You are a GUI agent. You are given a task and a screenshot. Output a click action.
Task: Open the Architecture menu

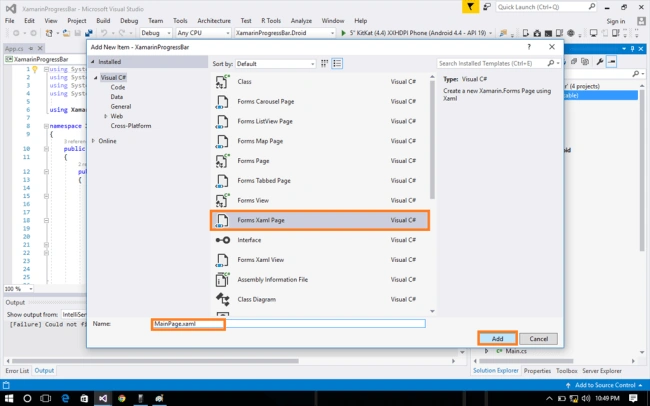tap(214, 21)
